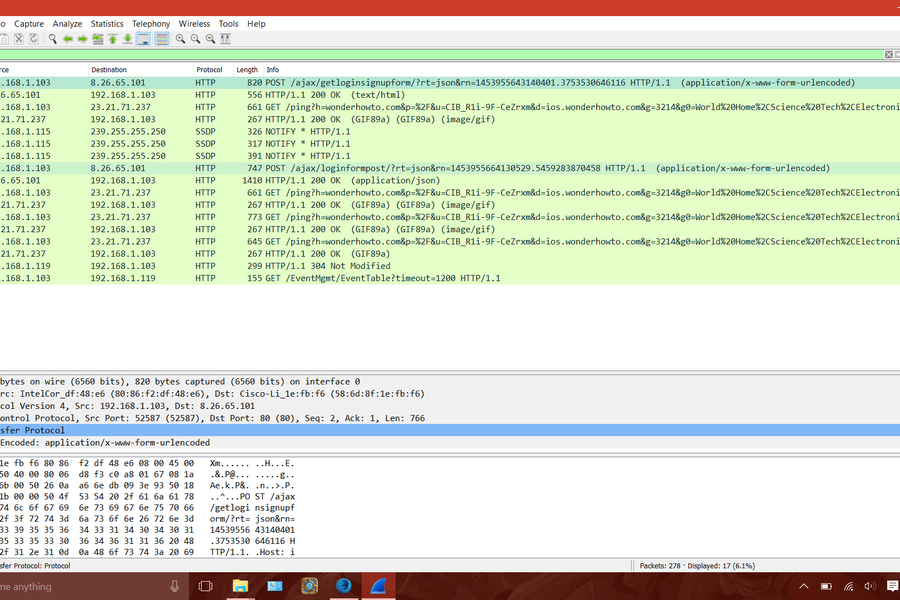
Task: Reload the capture file
Action: 34,38
